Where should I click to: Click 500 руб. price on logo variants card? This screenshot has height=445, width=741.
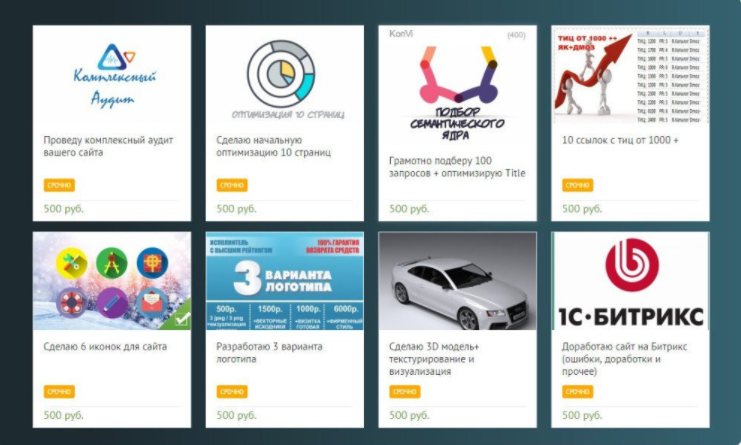[236, 415]
